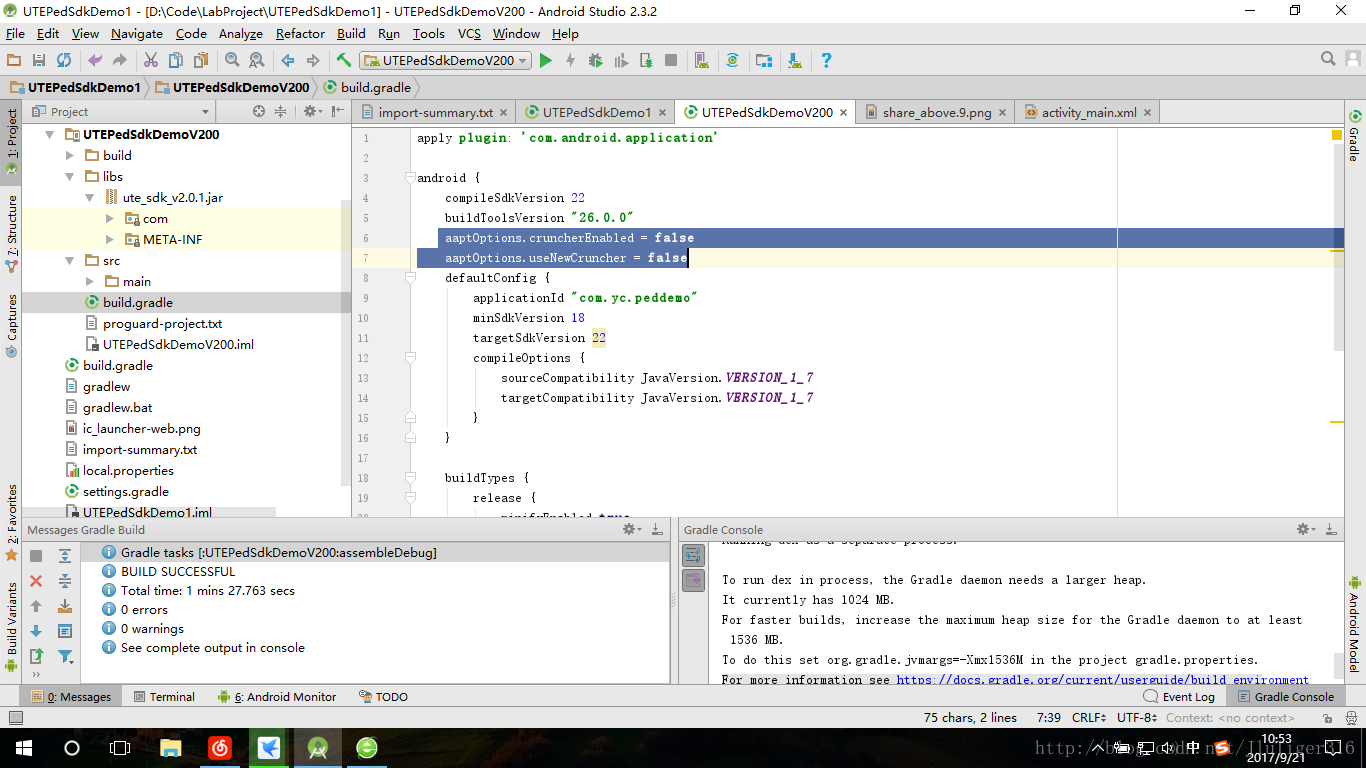Image resolution: width=1366 pixels, height=768 pixels.
Task: Click Sync Project with Gradle Files icon
Action: click(x=733, y=60)
